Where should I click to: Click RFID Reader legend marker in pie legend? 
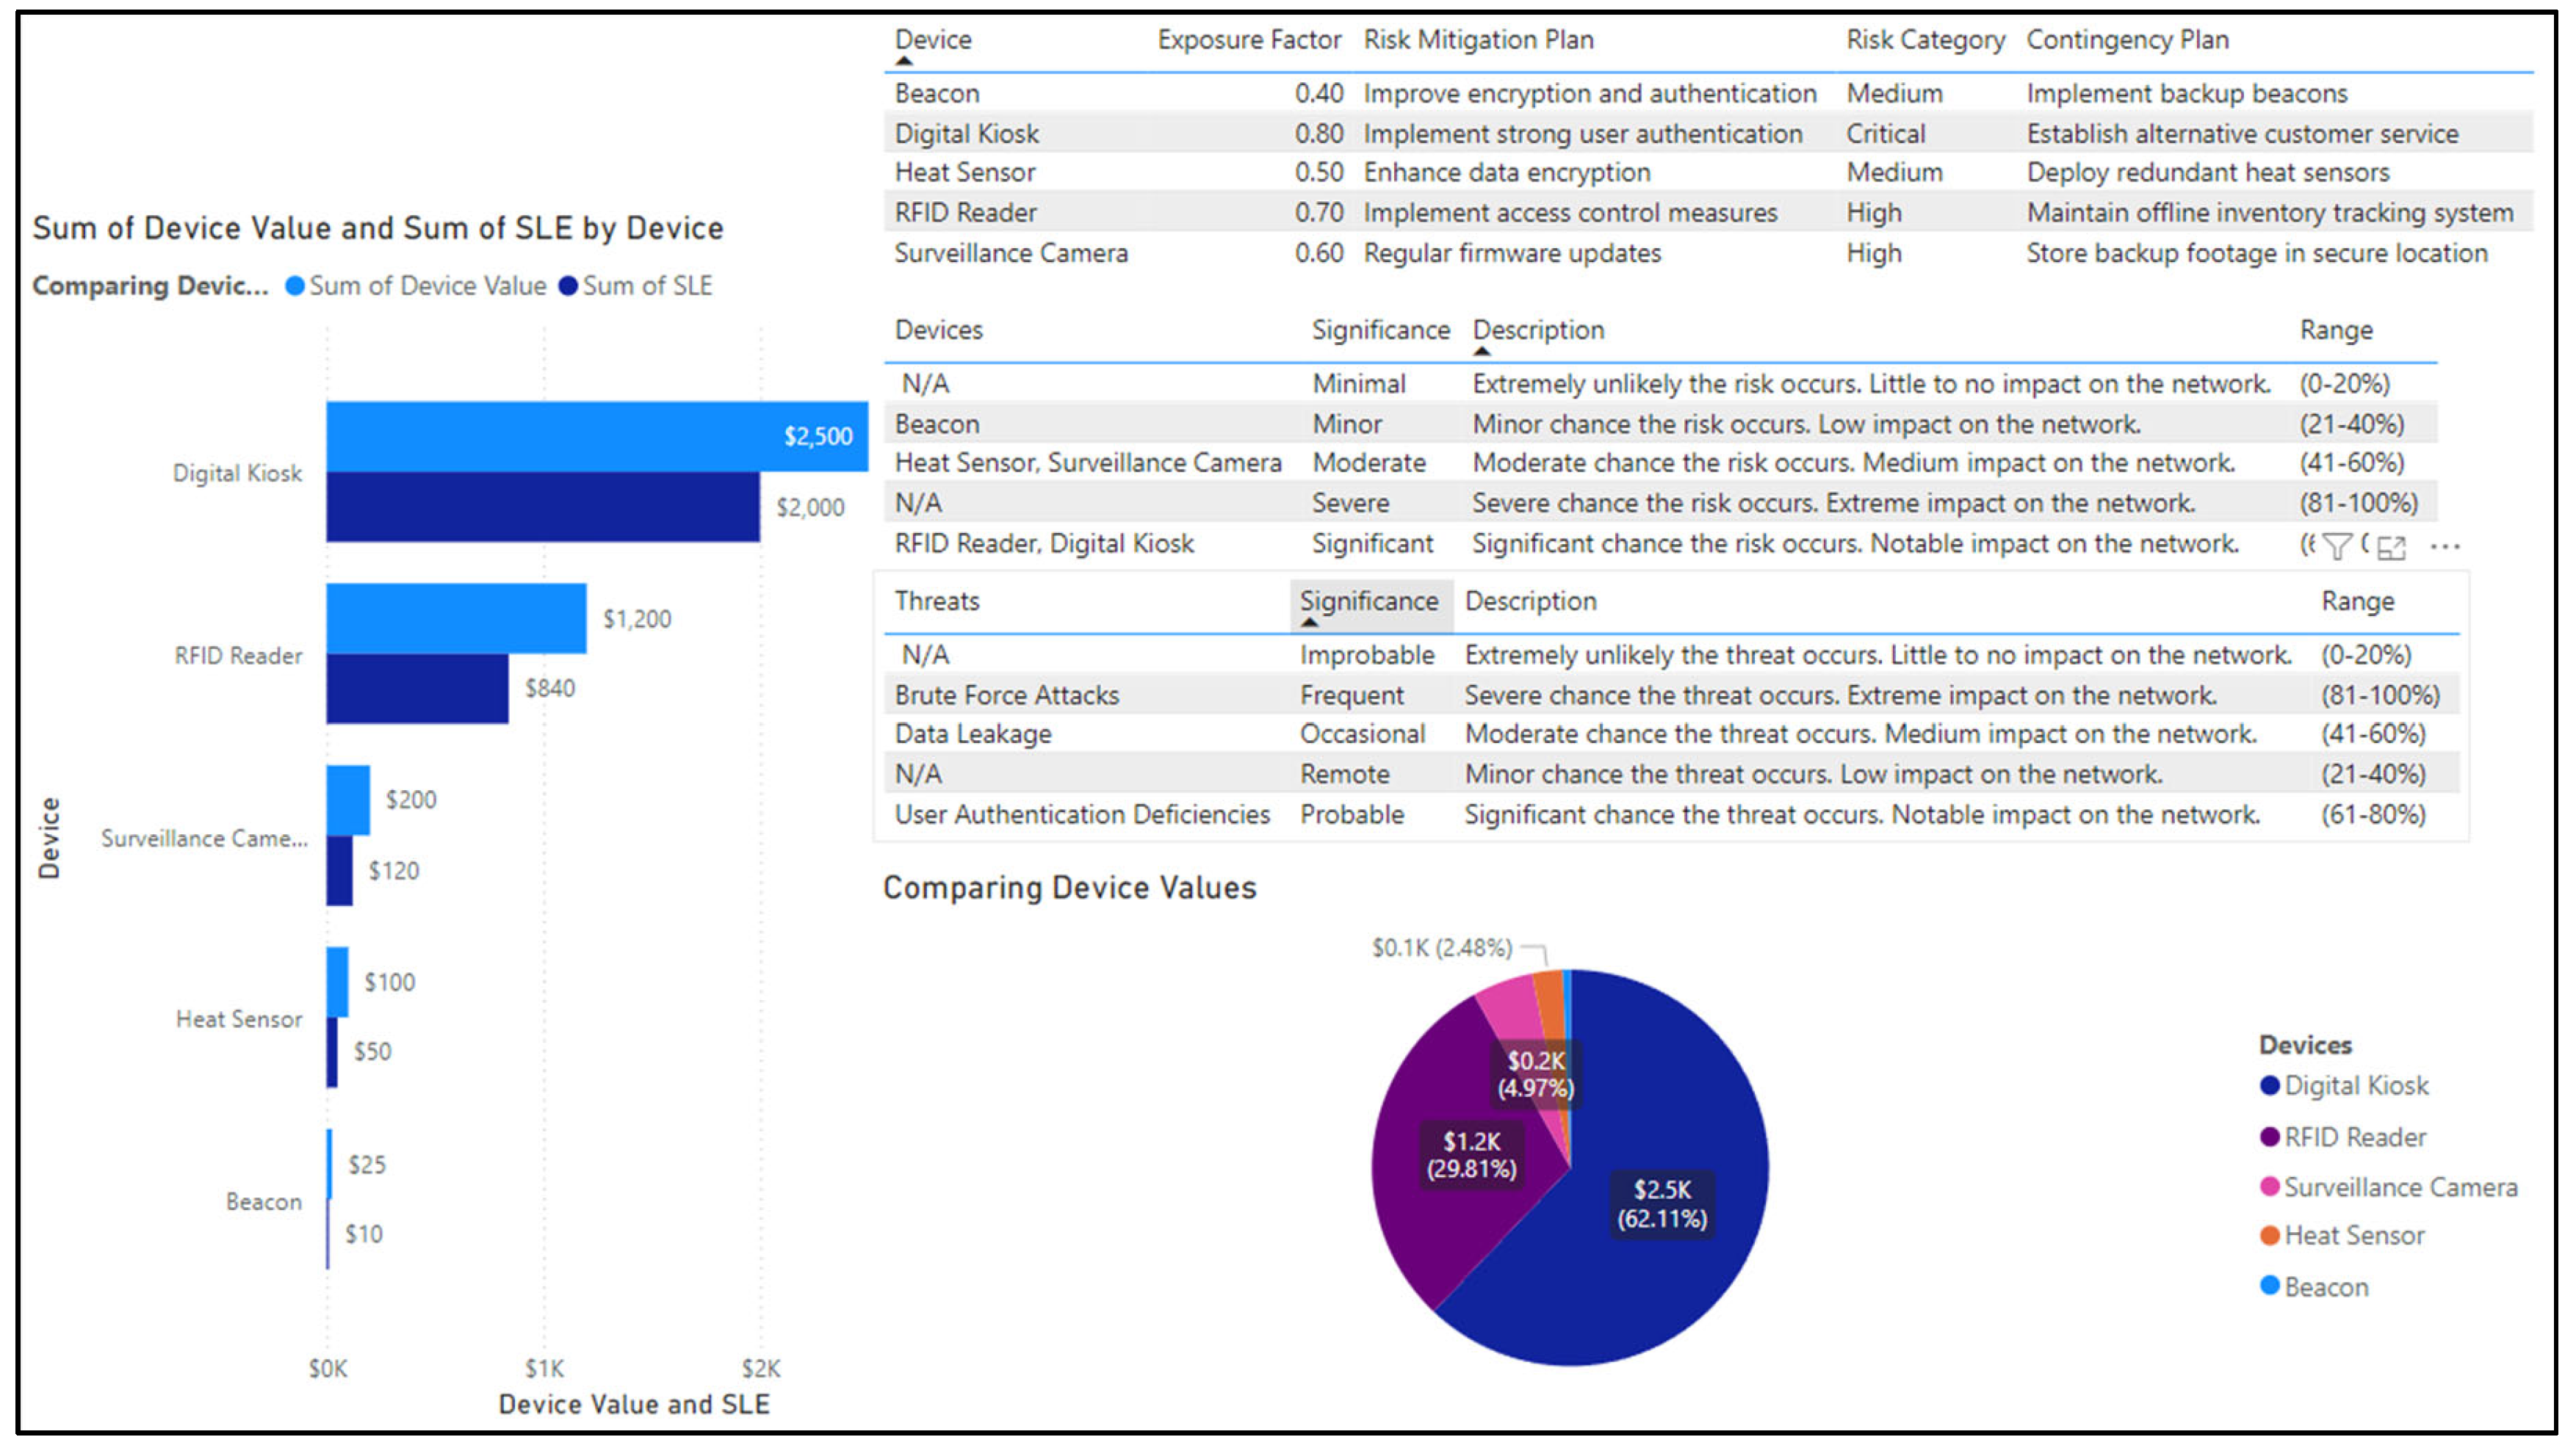2269,1137
